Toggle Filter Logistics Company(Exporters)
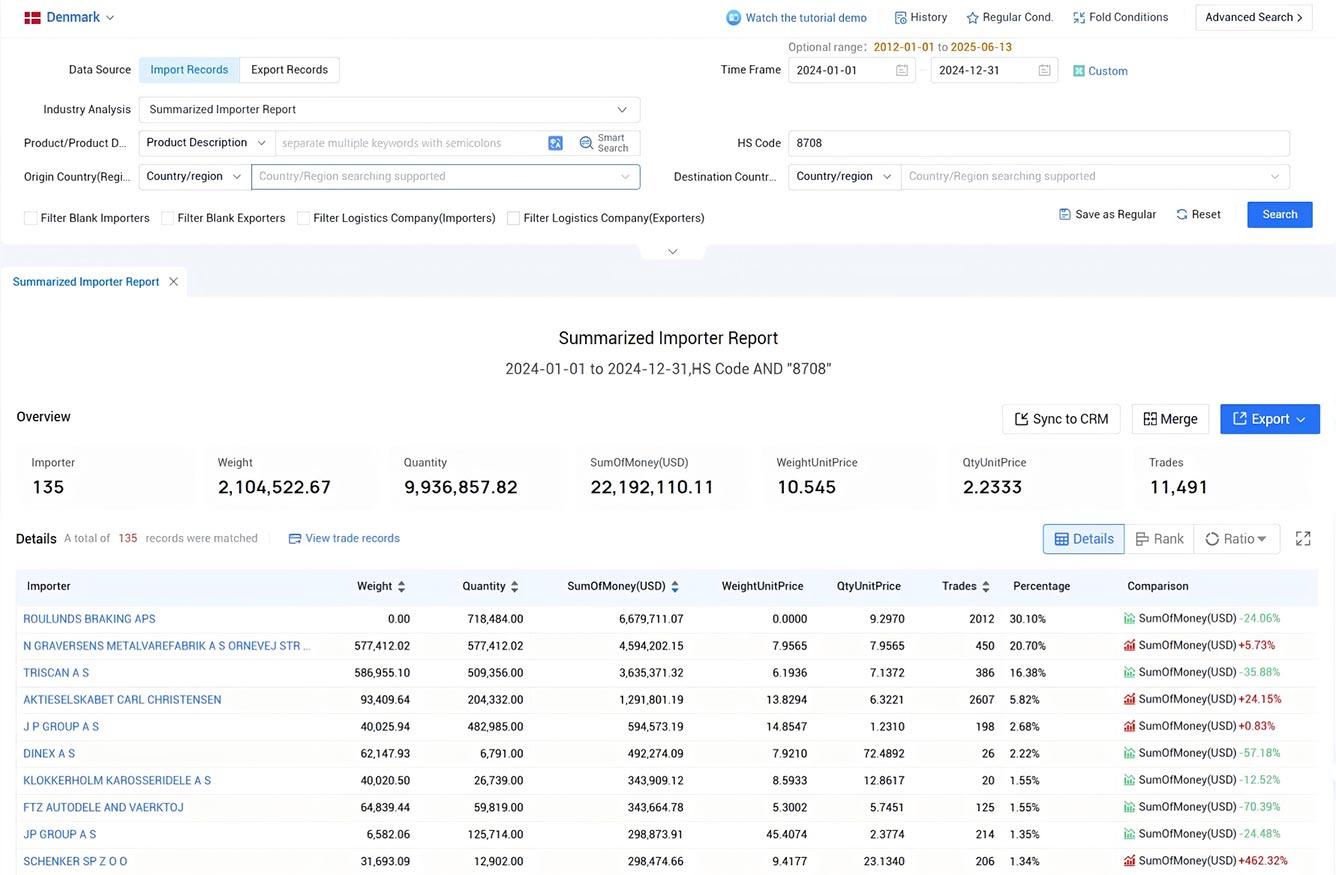This screenshot has width=1336, height=875. (x=513, y=218)
